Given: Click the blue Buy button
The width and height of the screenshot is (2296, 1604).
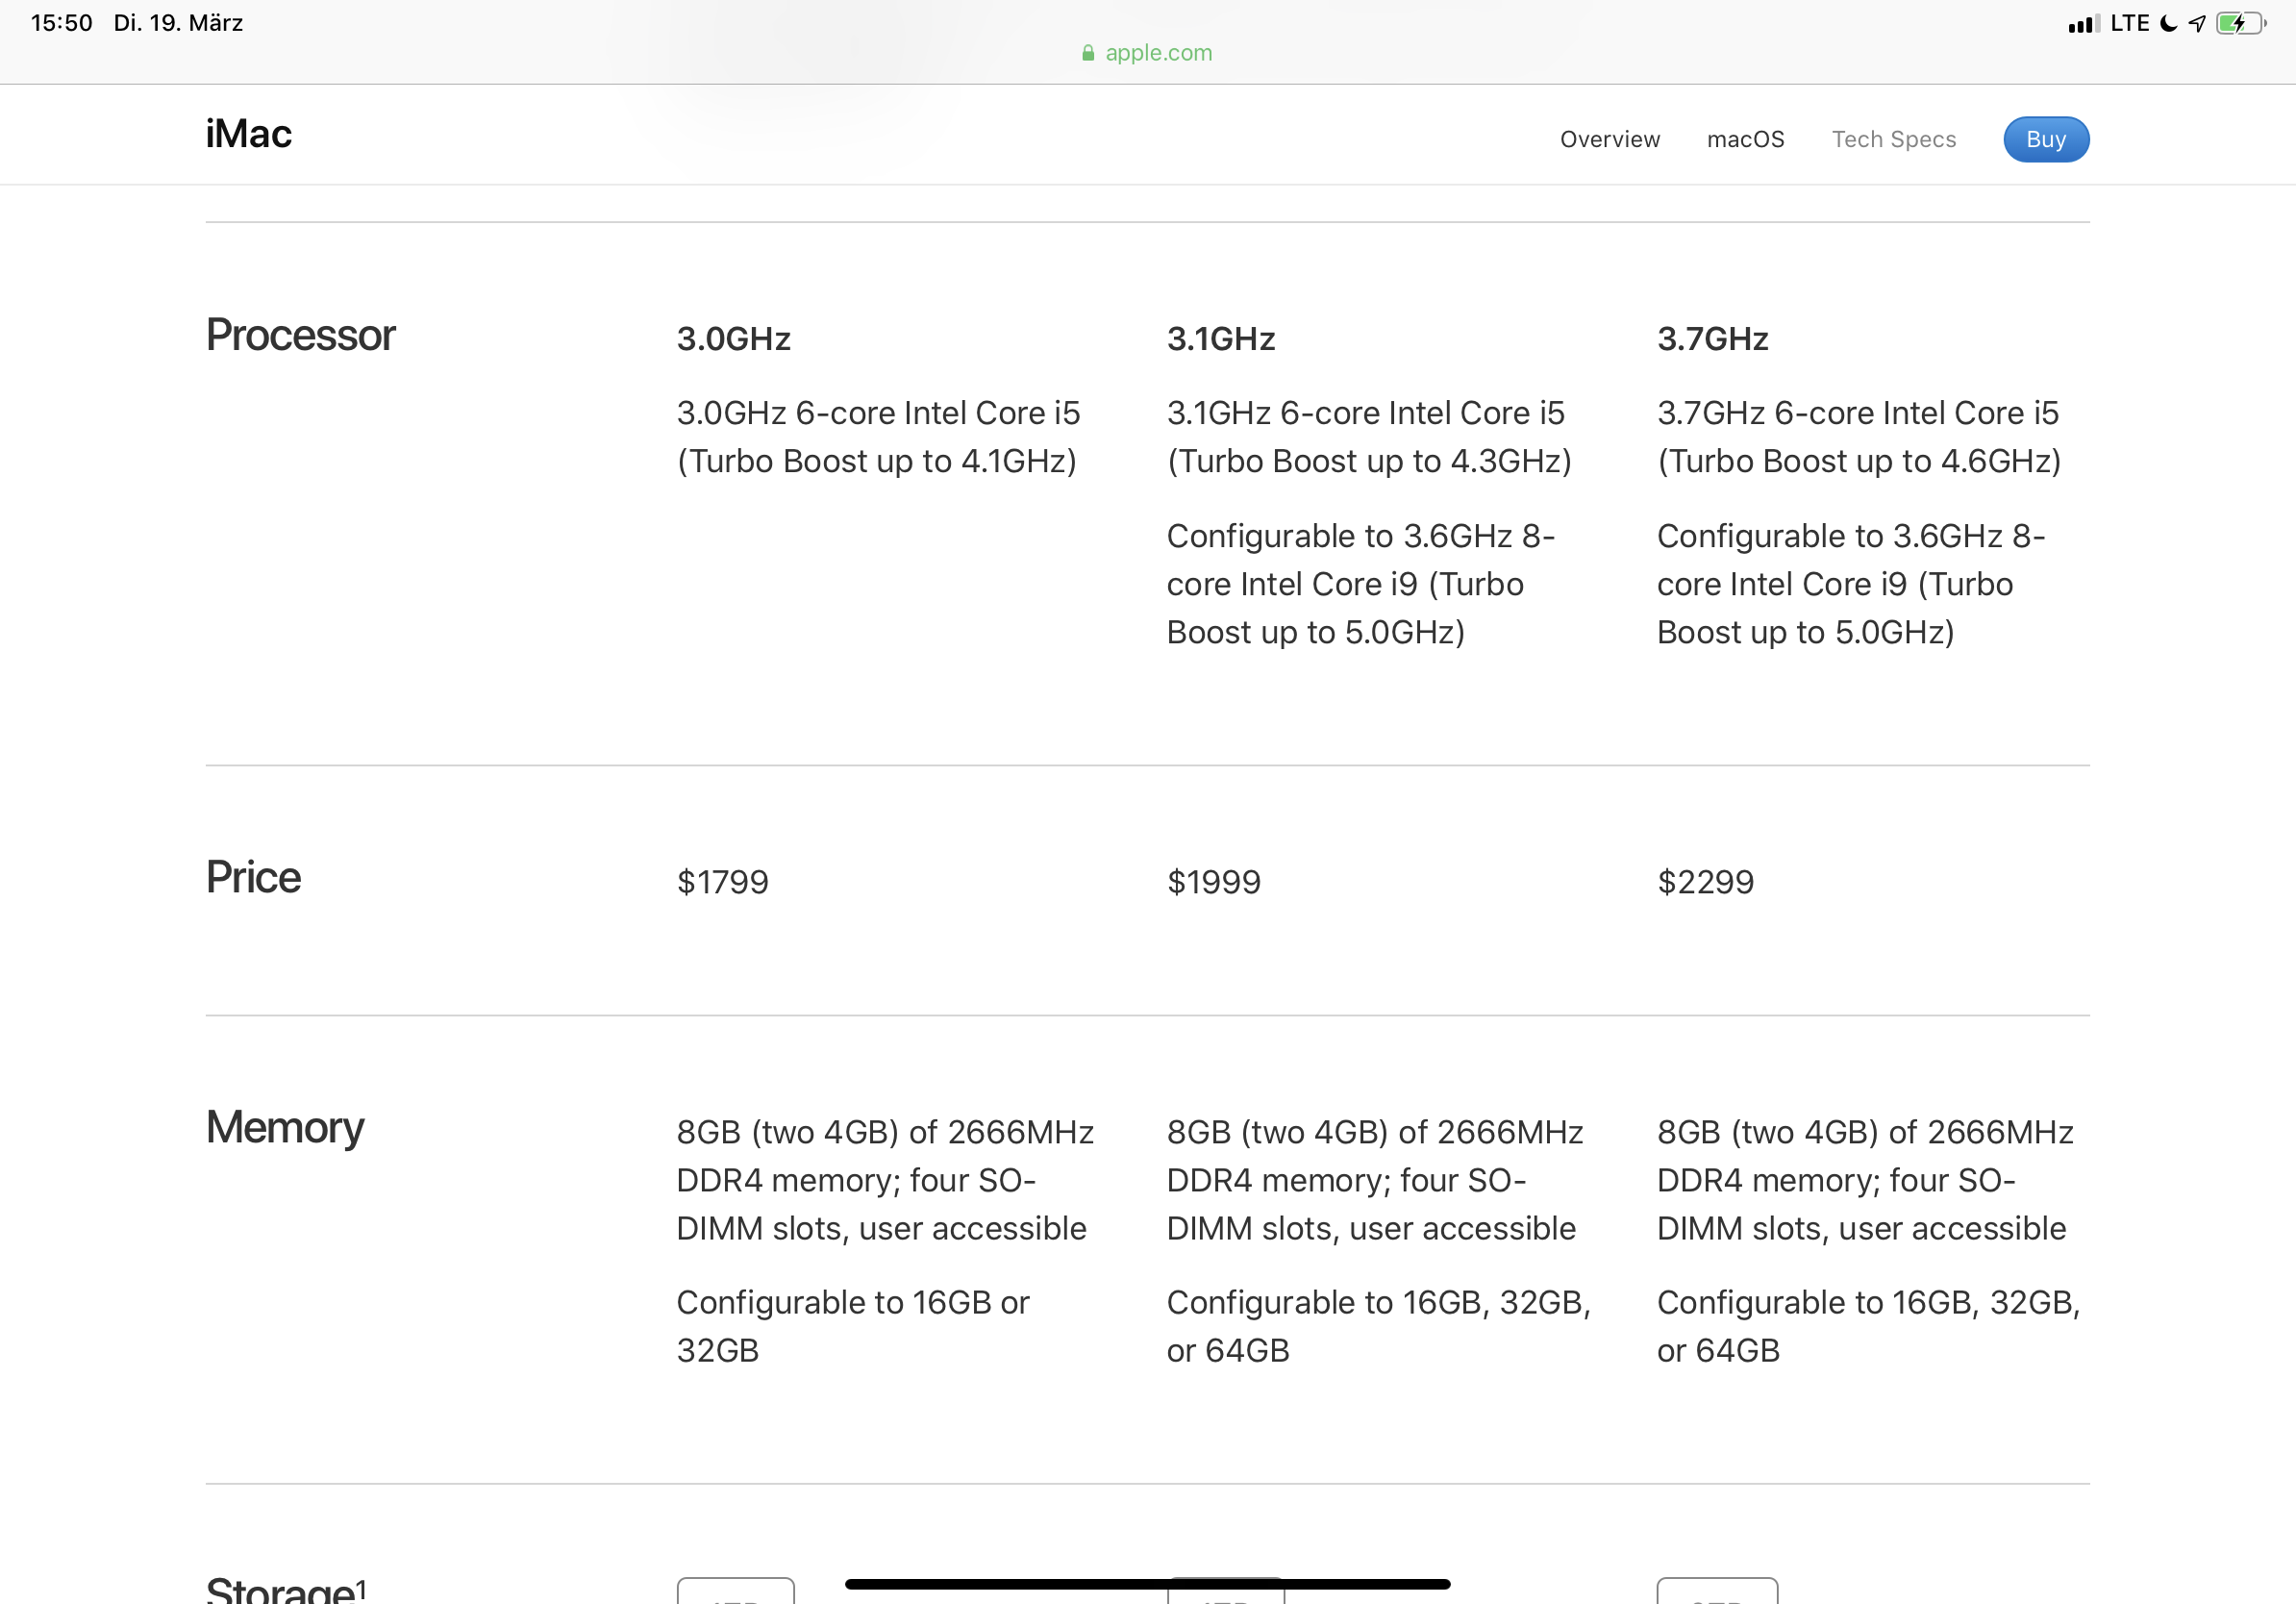Looking at the screenshot, I should (x=2046, y=139).
